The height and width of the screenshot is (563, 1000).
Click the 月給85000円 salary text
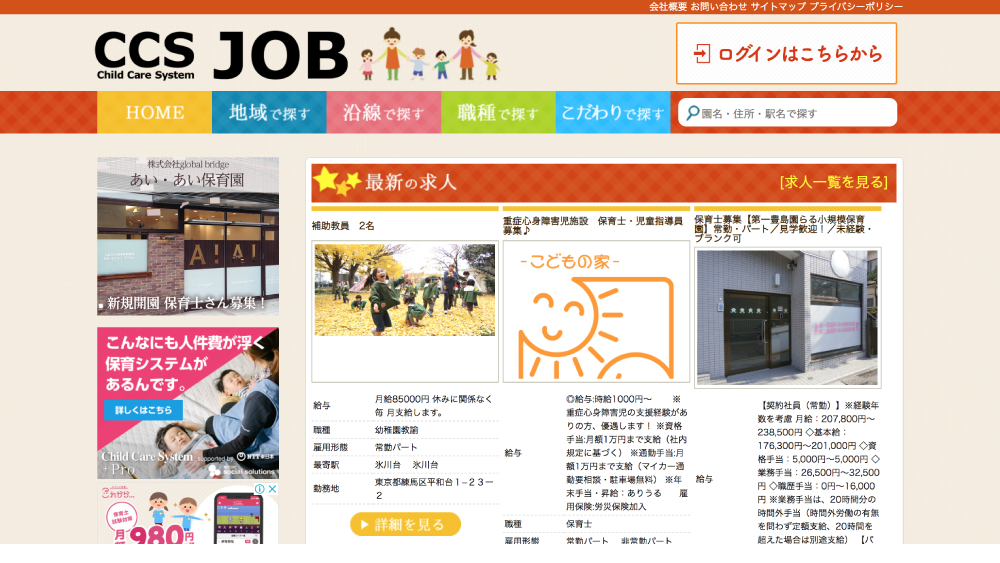coord(434,406)
